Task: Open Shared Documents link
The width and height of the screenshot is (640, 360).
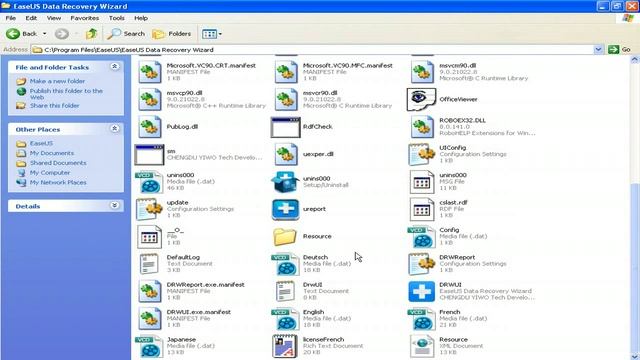Action: point(58,163)
